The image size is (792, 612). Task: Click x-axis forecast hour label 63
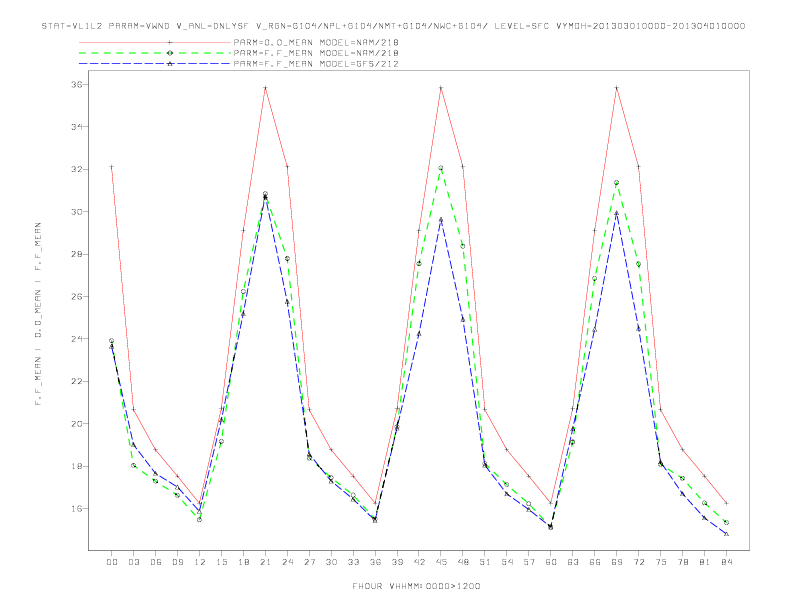573,562
